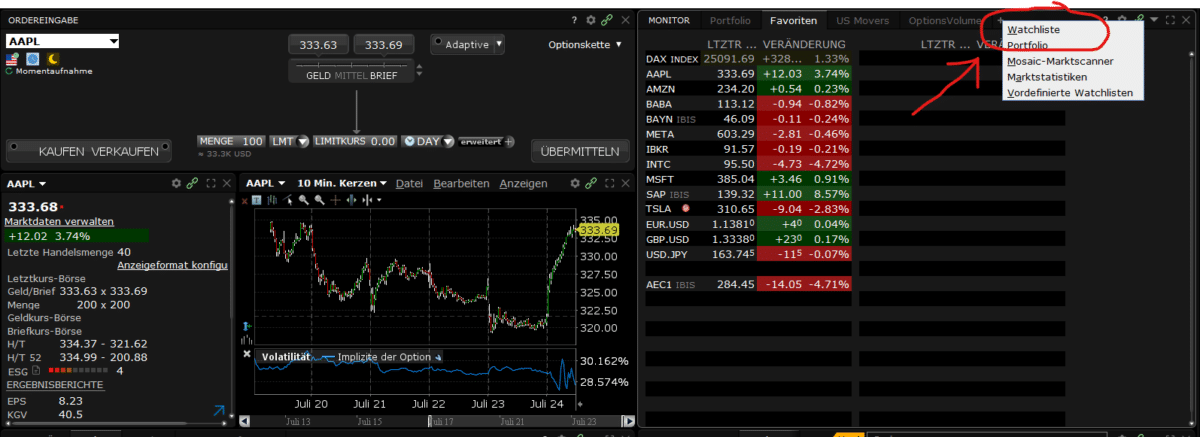
Task: Click the ask price button 333.69
Action: point(385,45)
